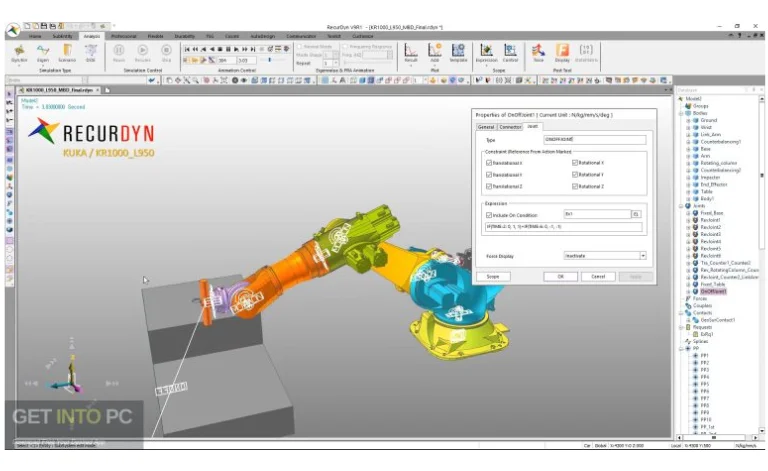Open the Scenario simulation icon
This screenshot has height=471, width=768.
point(67,51)
